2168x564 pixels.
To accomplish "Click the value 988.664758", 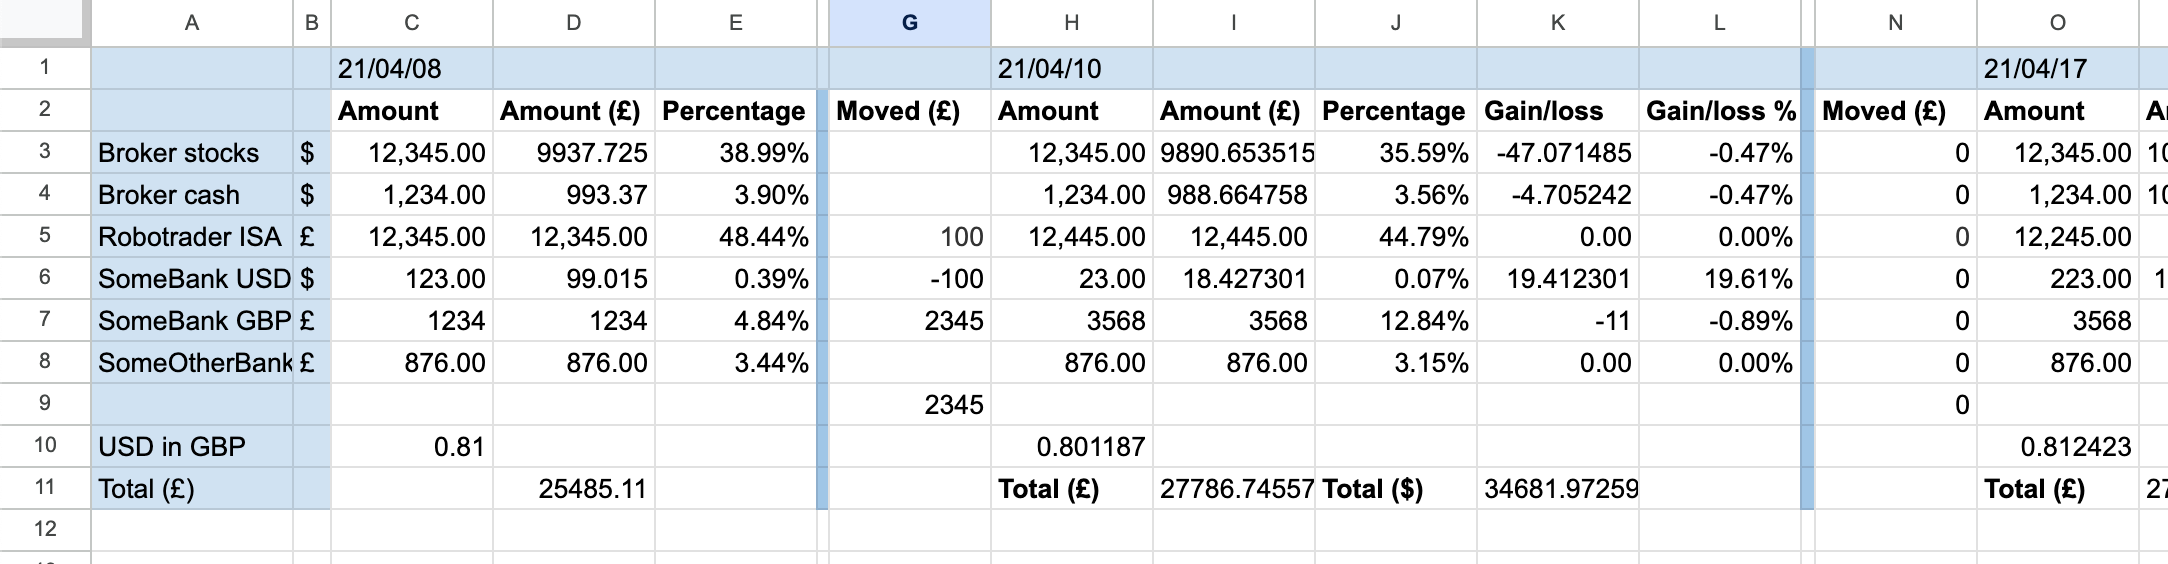I will [1234, 195].
